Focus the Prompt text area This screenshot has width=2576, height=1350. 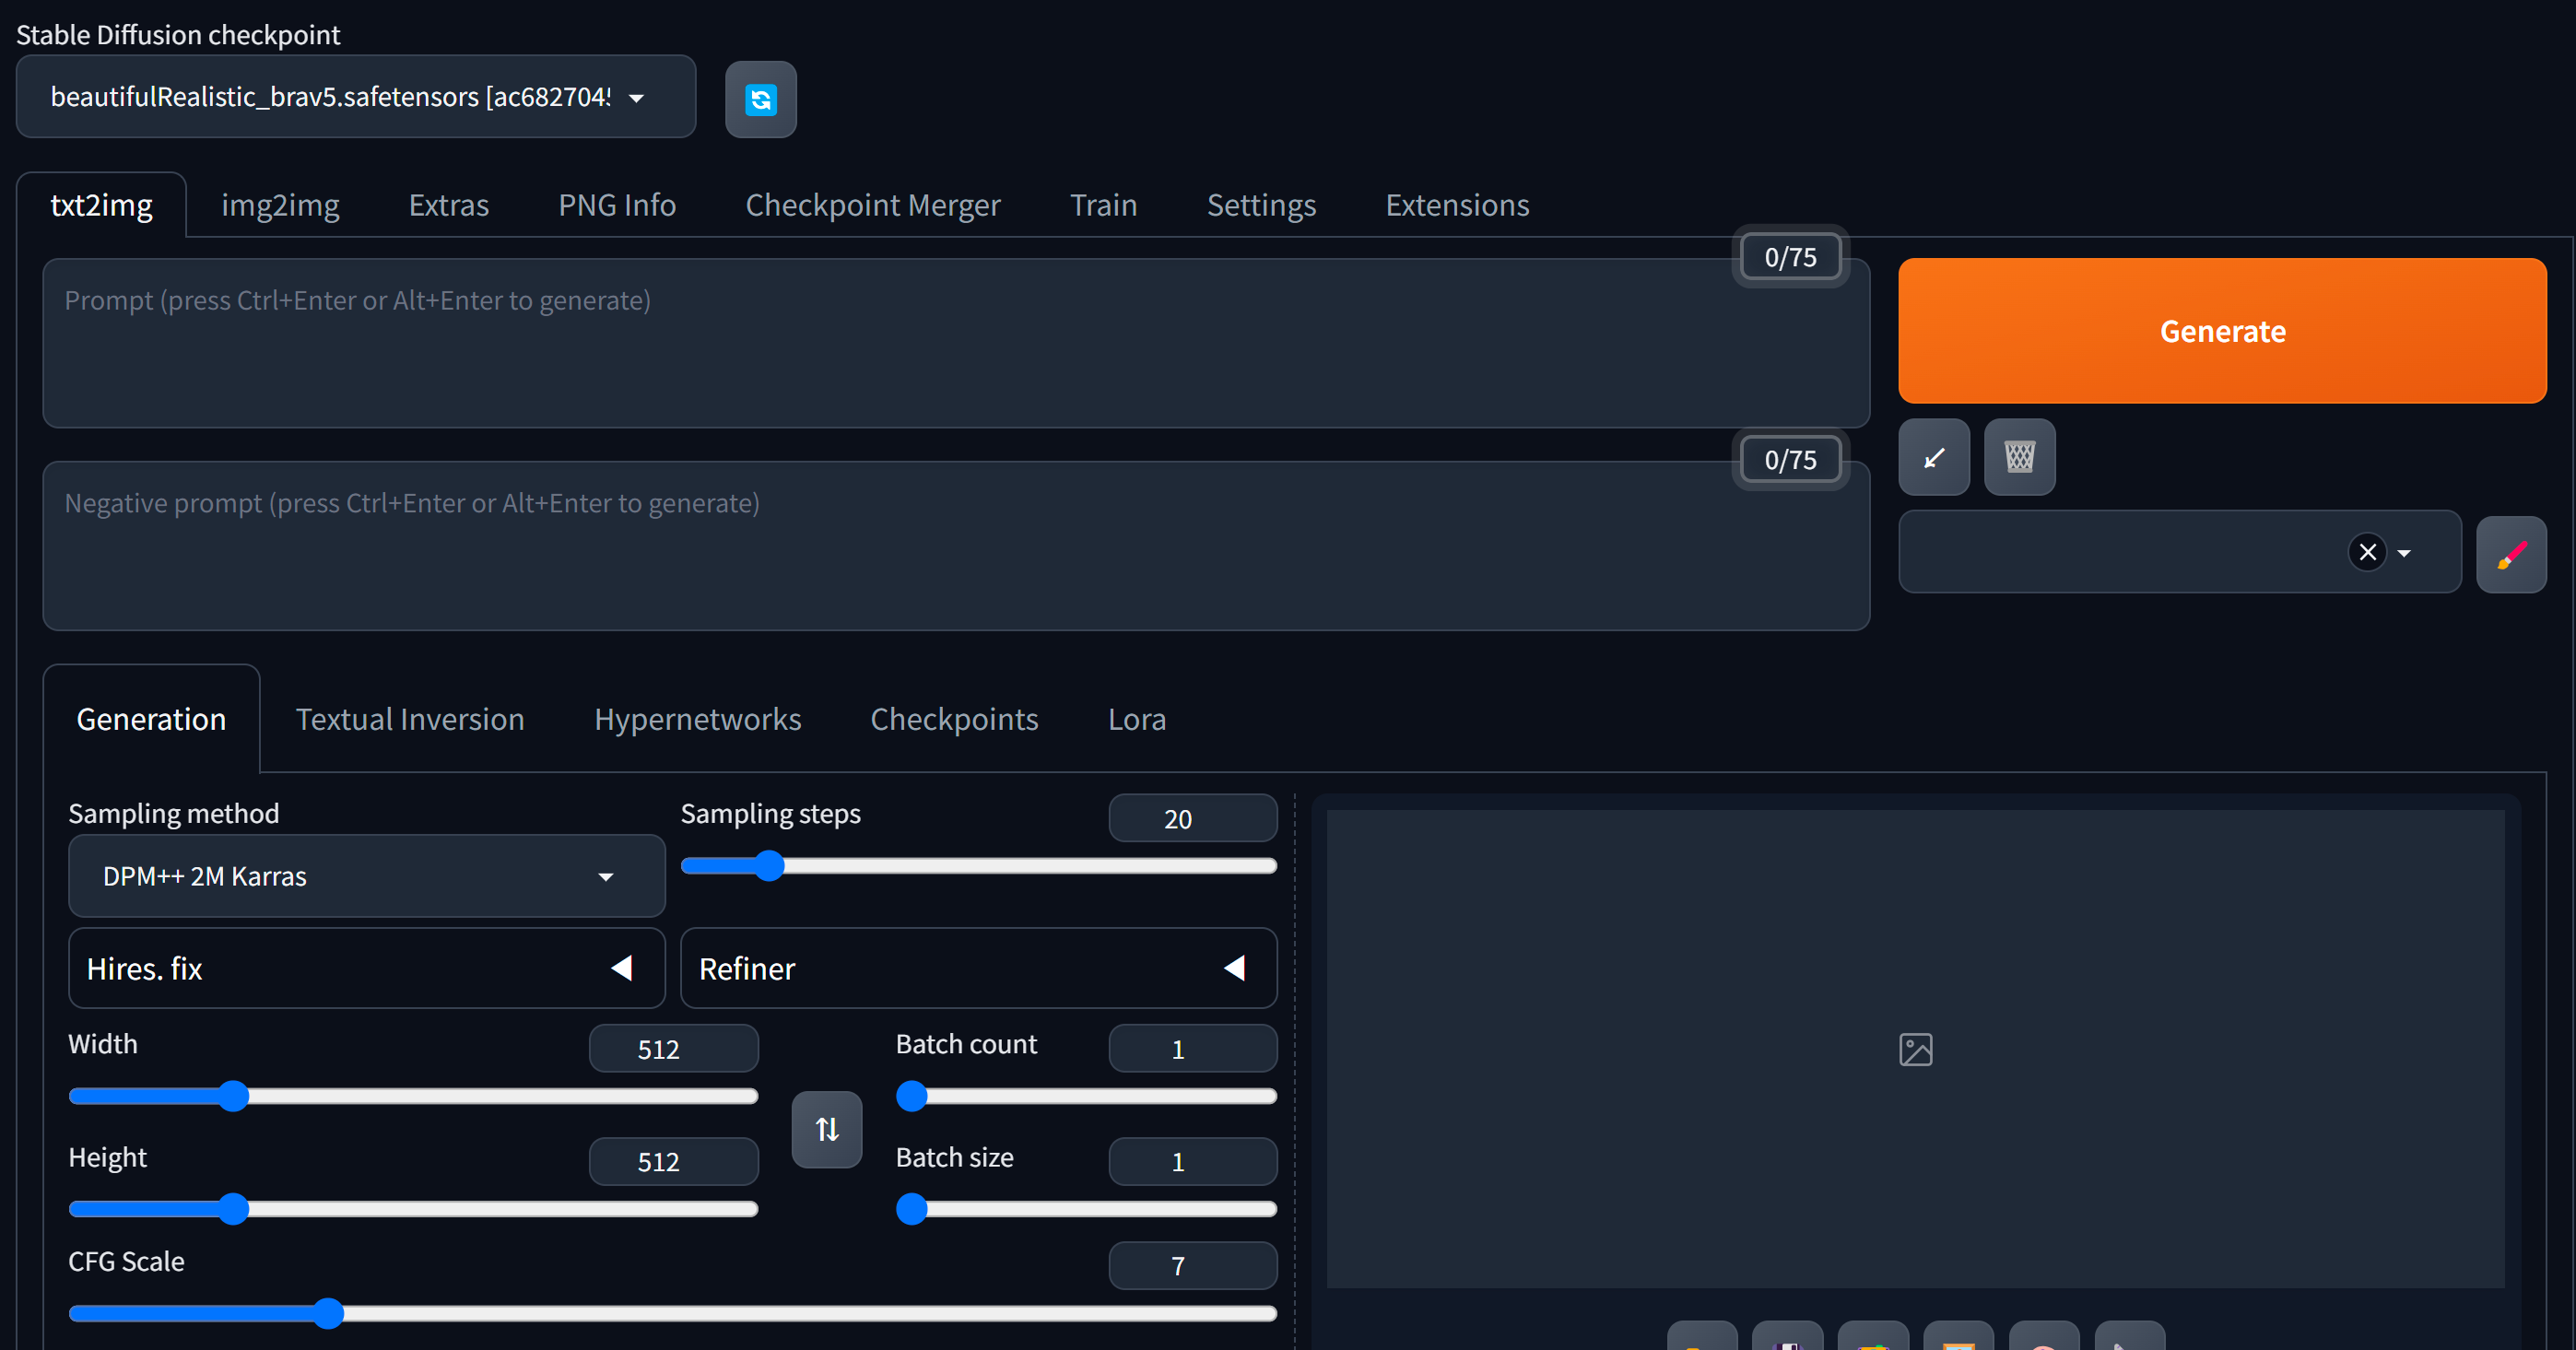click(x=955, y=343)
